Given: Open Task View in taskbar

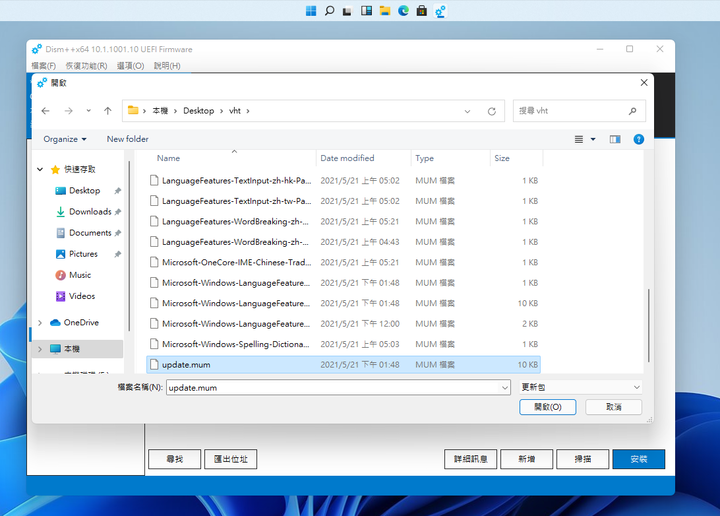Looking at the screenshot, I should click(347, 11).
